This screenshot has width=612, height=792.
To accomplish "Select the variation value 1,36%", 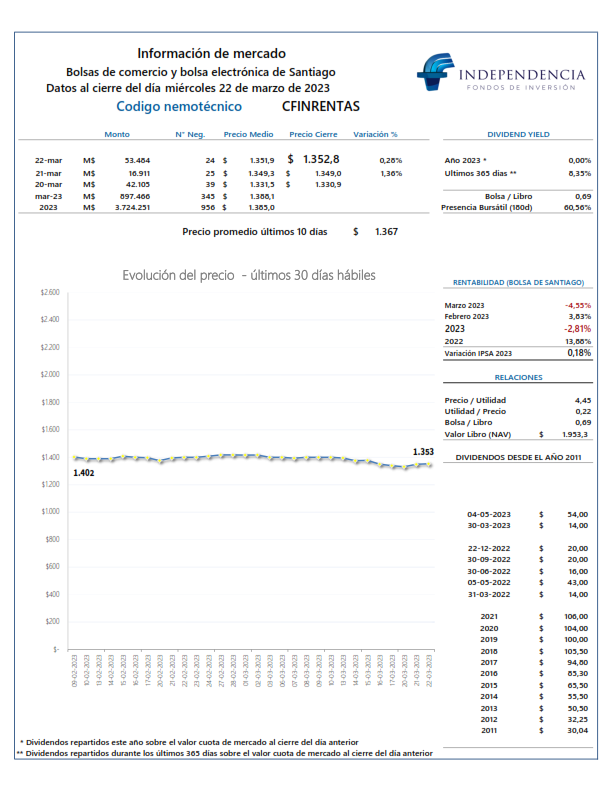I will (x=391, y=173).
